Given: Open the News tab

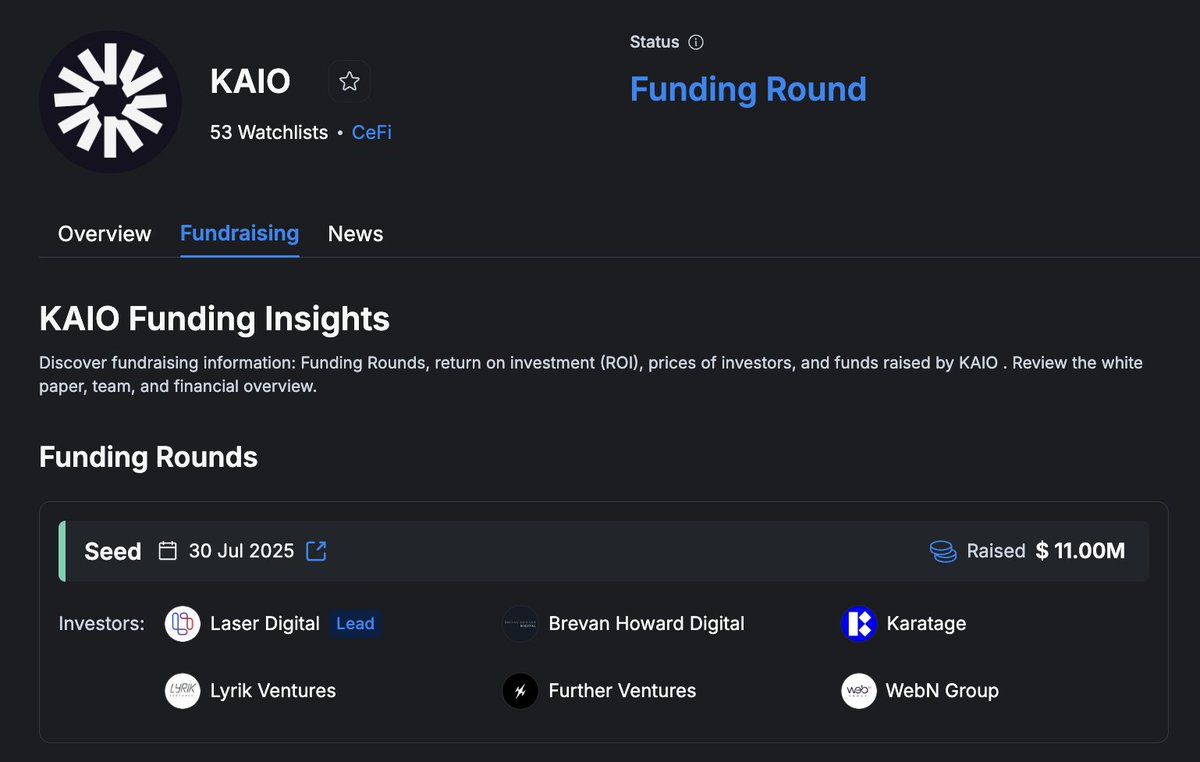Looking at the screenshot, I should [355, 233].
